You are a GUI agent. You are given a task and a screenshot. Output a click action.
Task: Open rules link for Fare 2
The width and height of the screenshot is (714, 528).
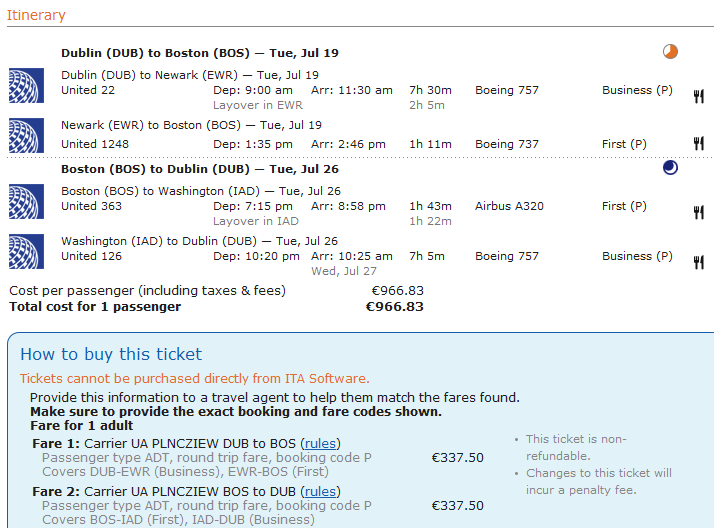pos(320,492)
